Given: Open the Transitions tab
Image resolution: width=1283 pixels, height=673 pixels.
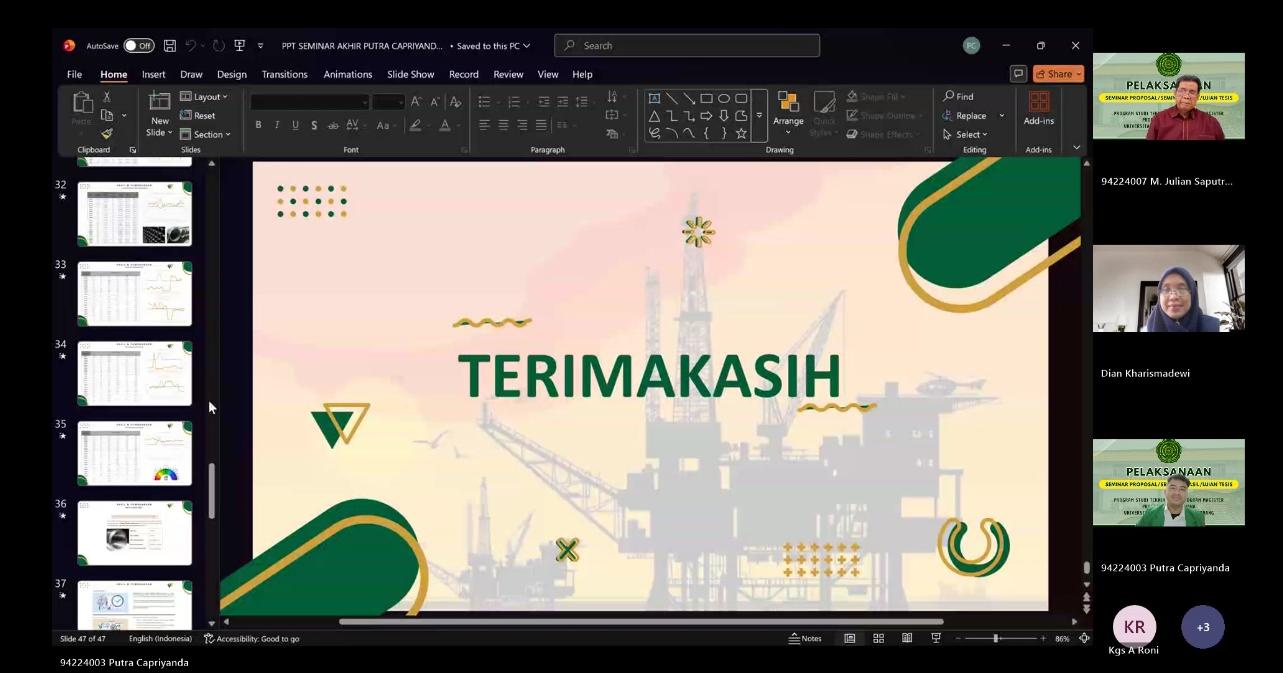Looking at the screenshot, I should (x=284, y=75).
